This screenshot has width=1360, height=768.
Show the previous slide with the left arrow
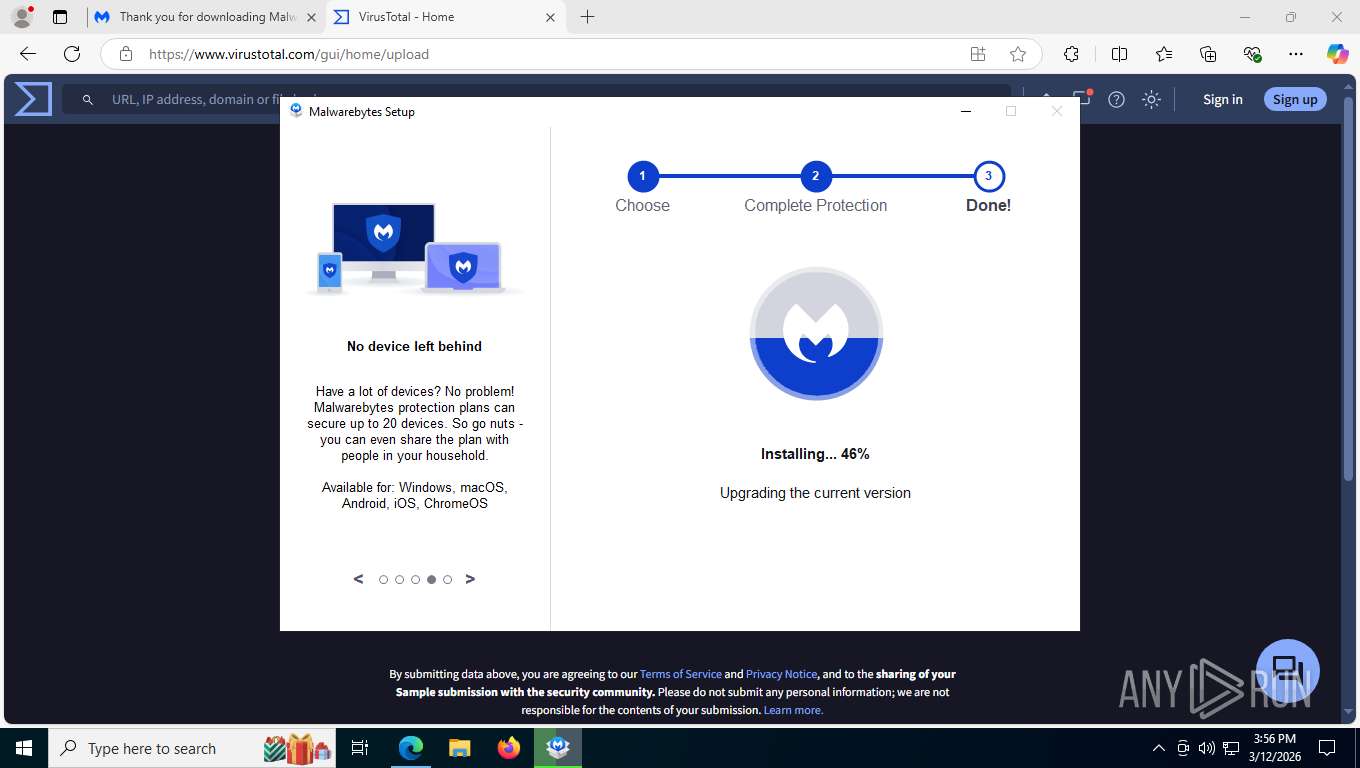[358, 579]
